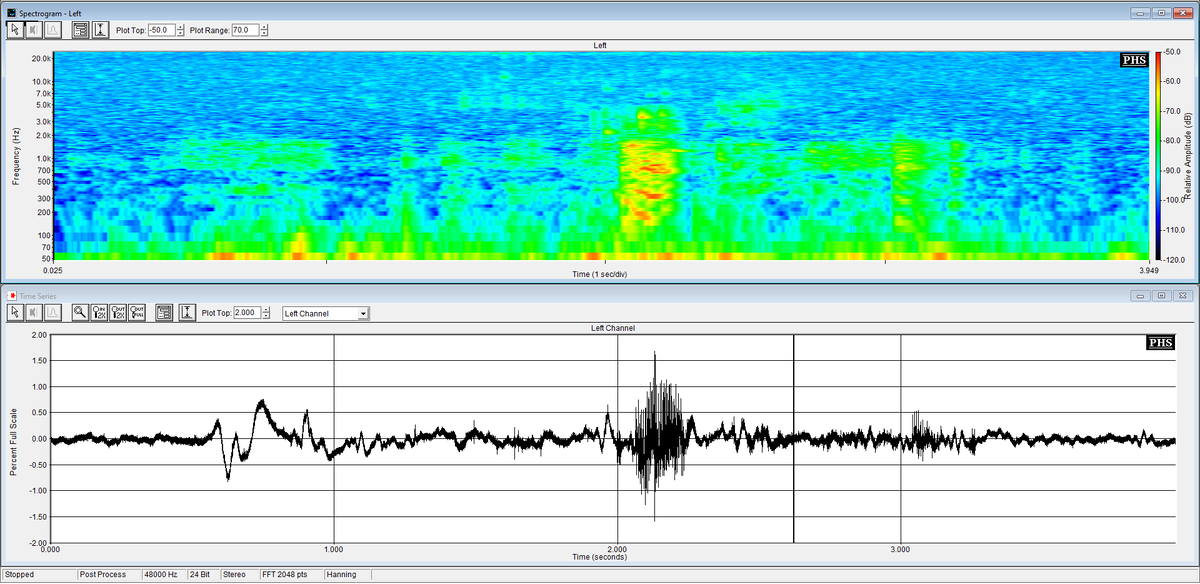
Task: Click the 'Plot Range:' label
Action: (x=210, y=30)
